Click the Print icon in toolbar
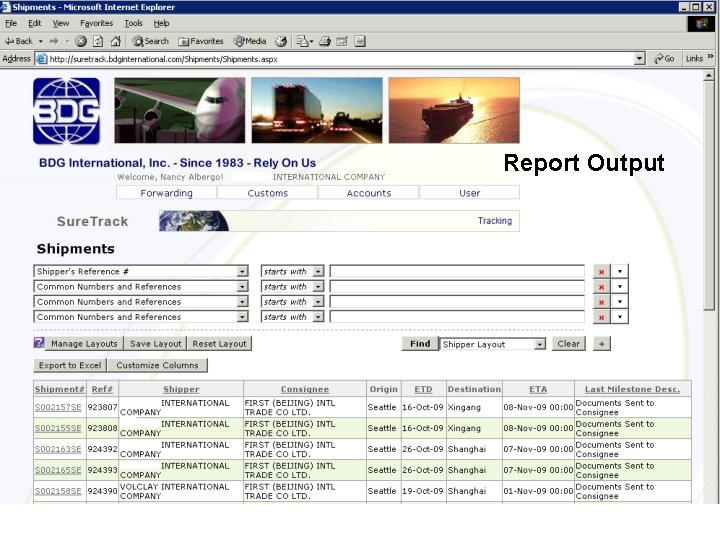720x540 pixels. pyautogui.click(x=325, y=41)
